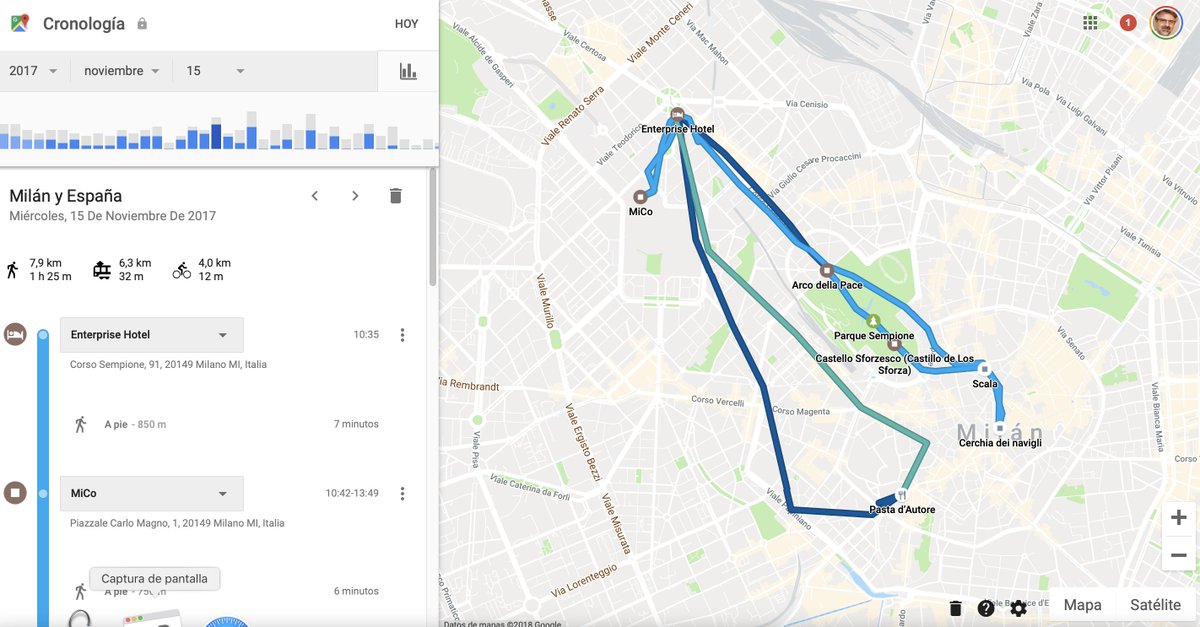Viewport: 1200px width, 627px height.
Task: Open the day dropdown showing 15
Action: click(215, 71)
